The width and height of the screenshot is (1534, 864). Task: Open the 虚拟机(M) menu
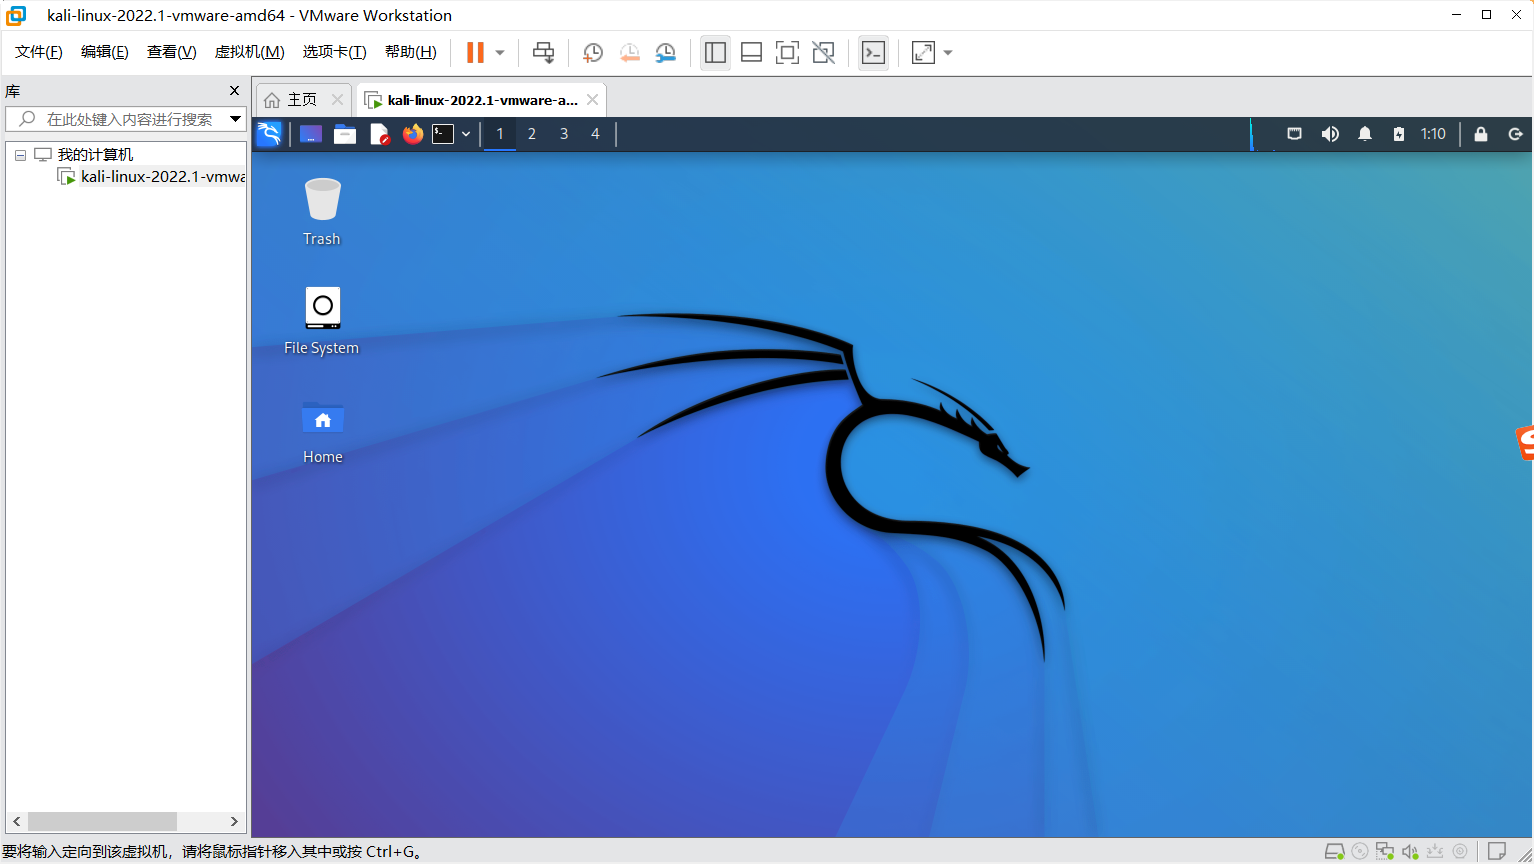[250, 52]
